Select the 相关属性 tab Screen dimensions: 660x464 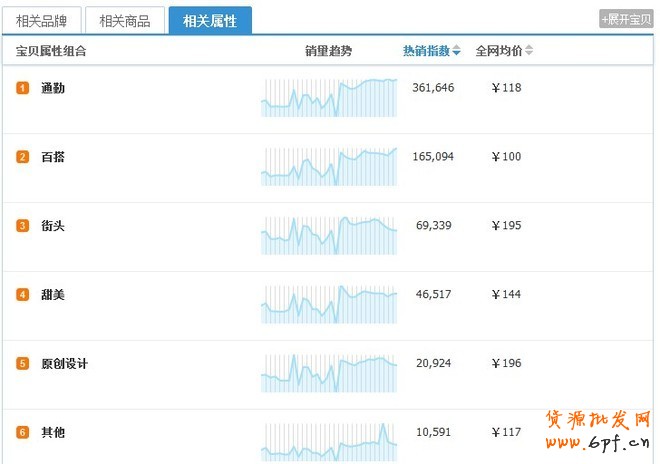[x=210, y=20]
